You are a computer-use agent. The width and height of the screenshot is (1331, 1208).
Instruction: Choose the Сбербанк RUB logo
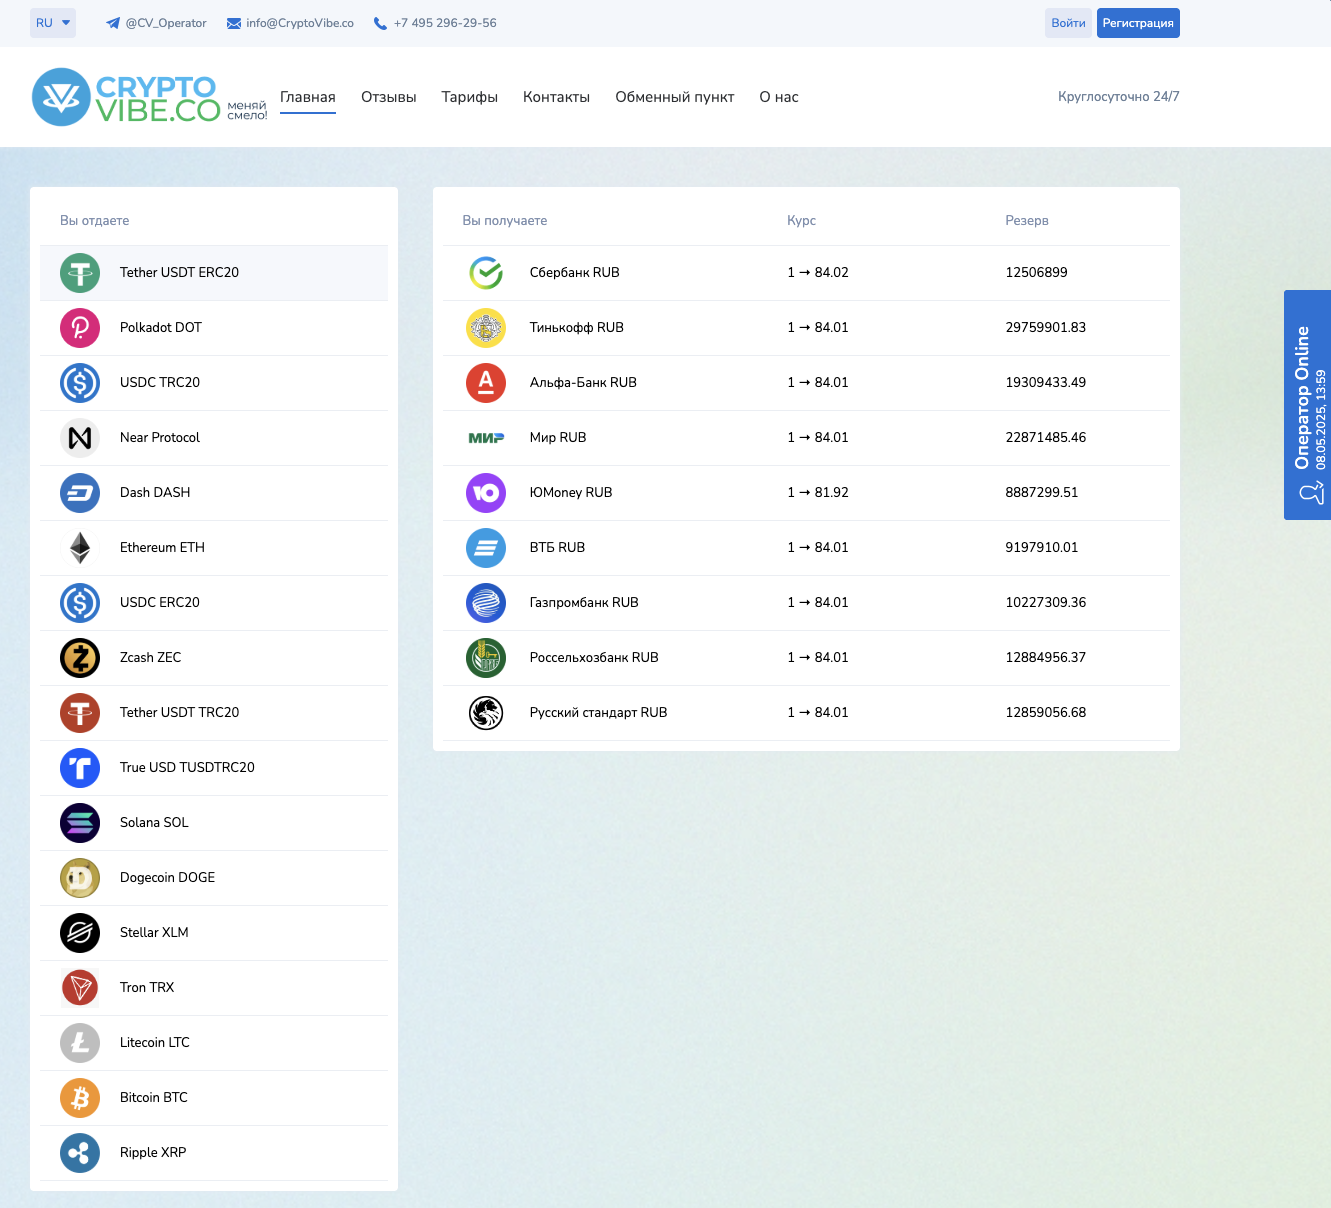click(x=486, y=273)
